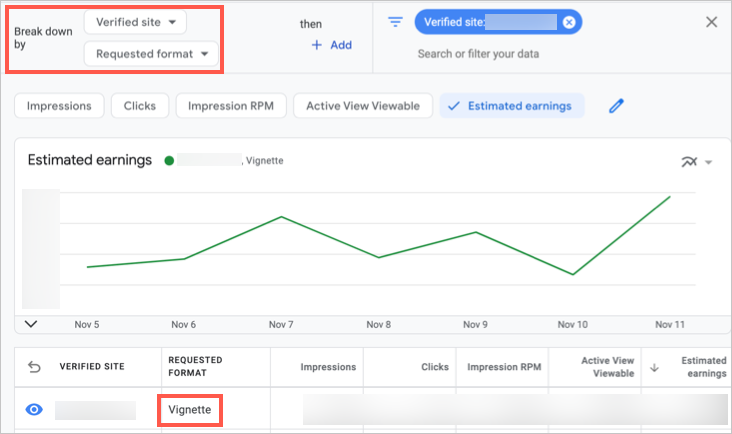732x434 pixels.
Task: Remove the Verified site filter chip
Action: coord(569,22)
